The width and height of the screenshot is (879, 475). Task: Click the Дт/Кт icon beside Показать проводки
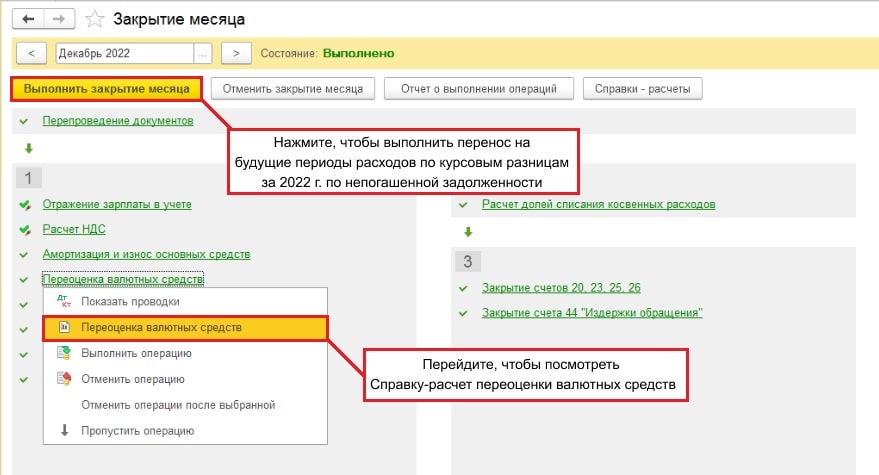tap(64, 301)
